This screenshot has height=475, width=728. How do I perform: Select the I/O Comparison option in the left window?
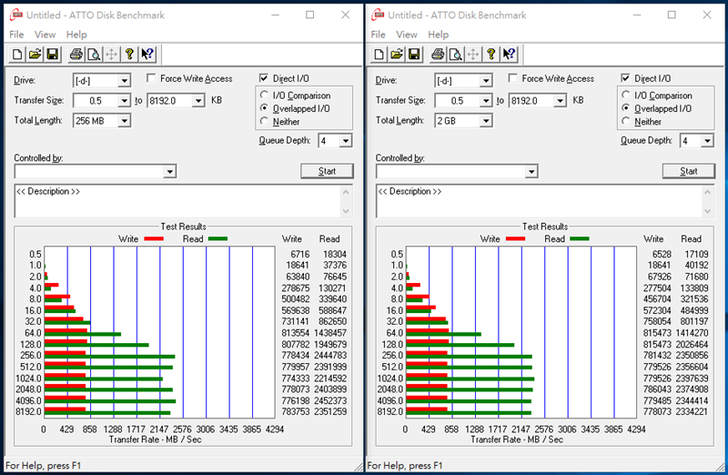coord(265,95)
